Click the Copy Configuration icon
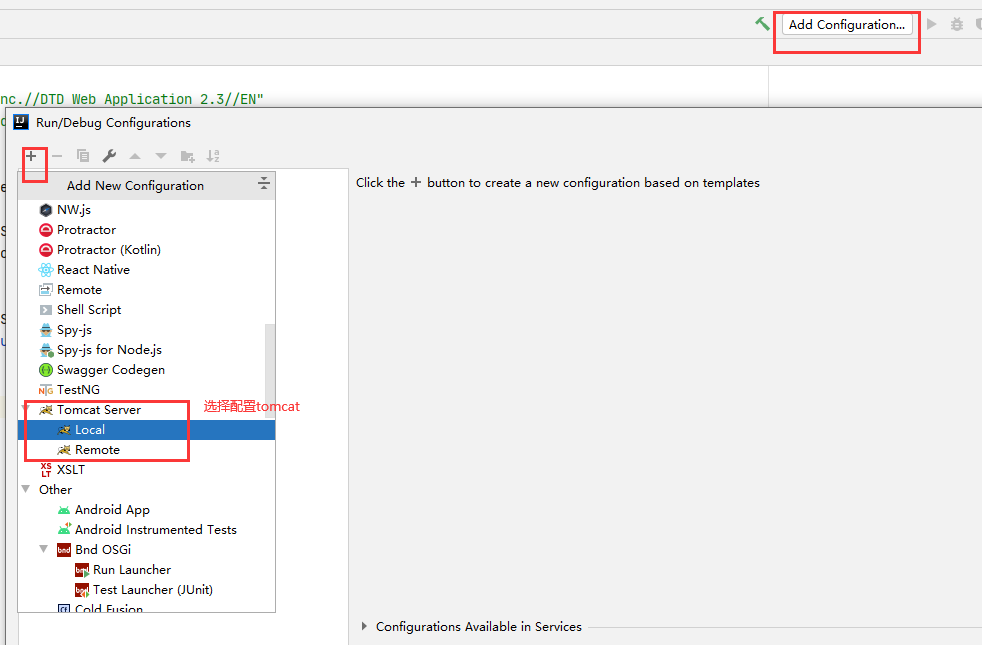982x645 pixels. 83,155
